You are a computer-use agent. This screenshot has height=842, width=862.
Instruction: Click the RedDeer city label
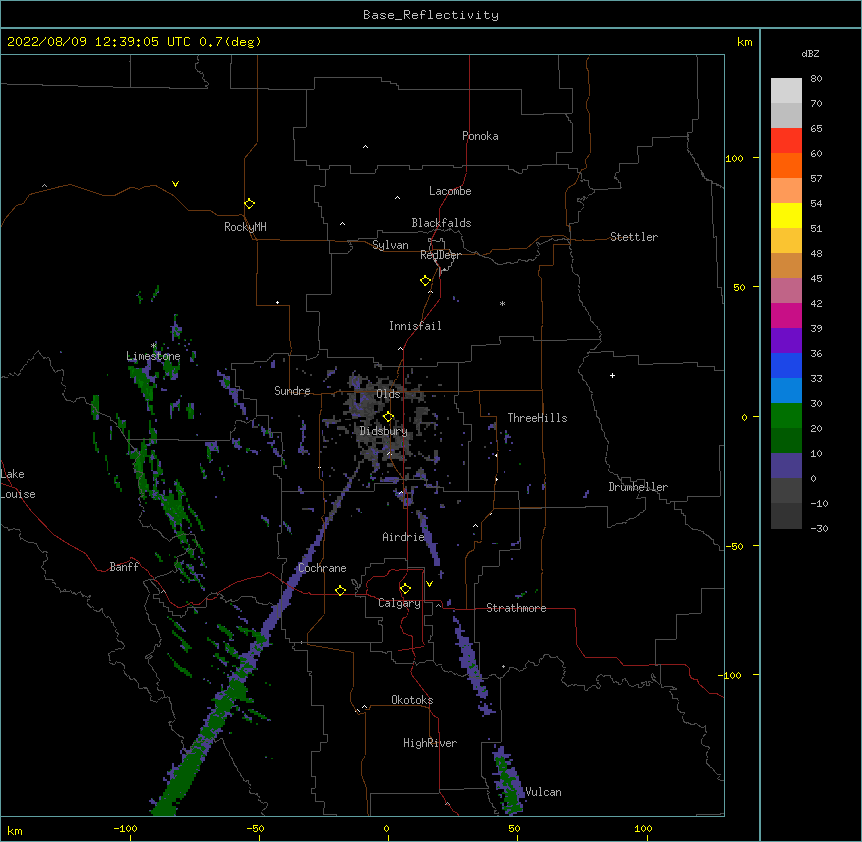coord(440,255)
